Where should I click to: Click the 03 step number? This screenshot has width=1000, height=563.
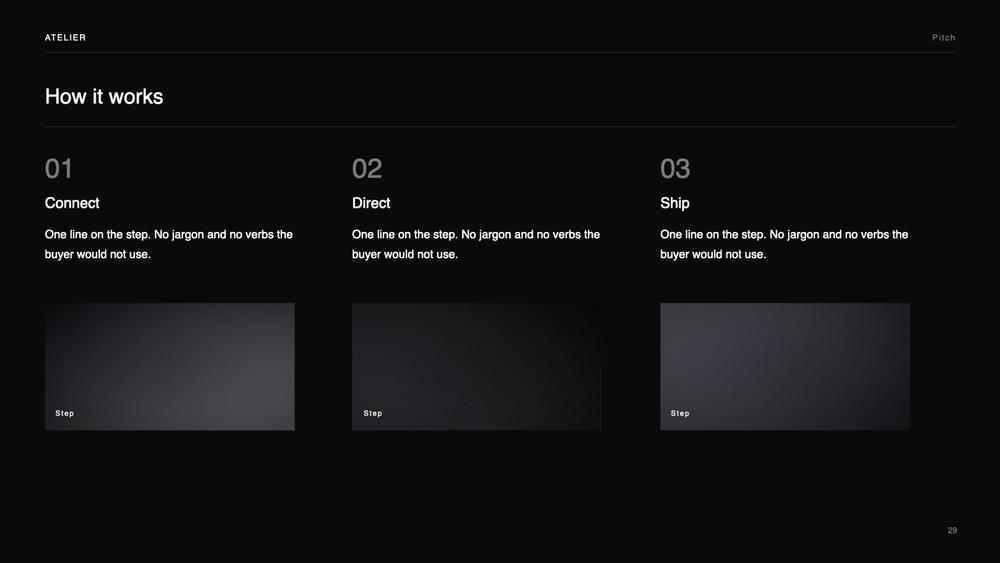click(x=675, y=169)
